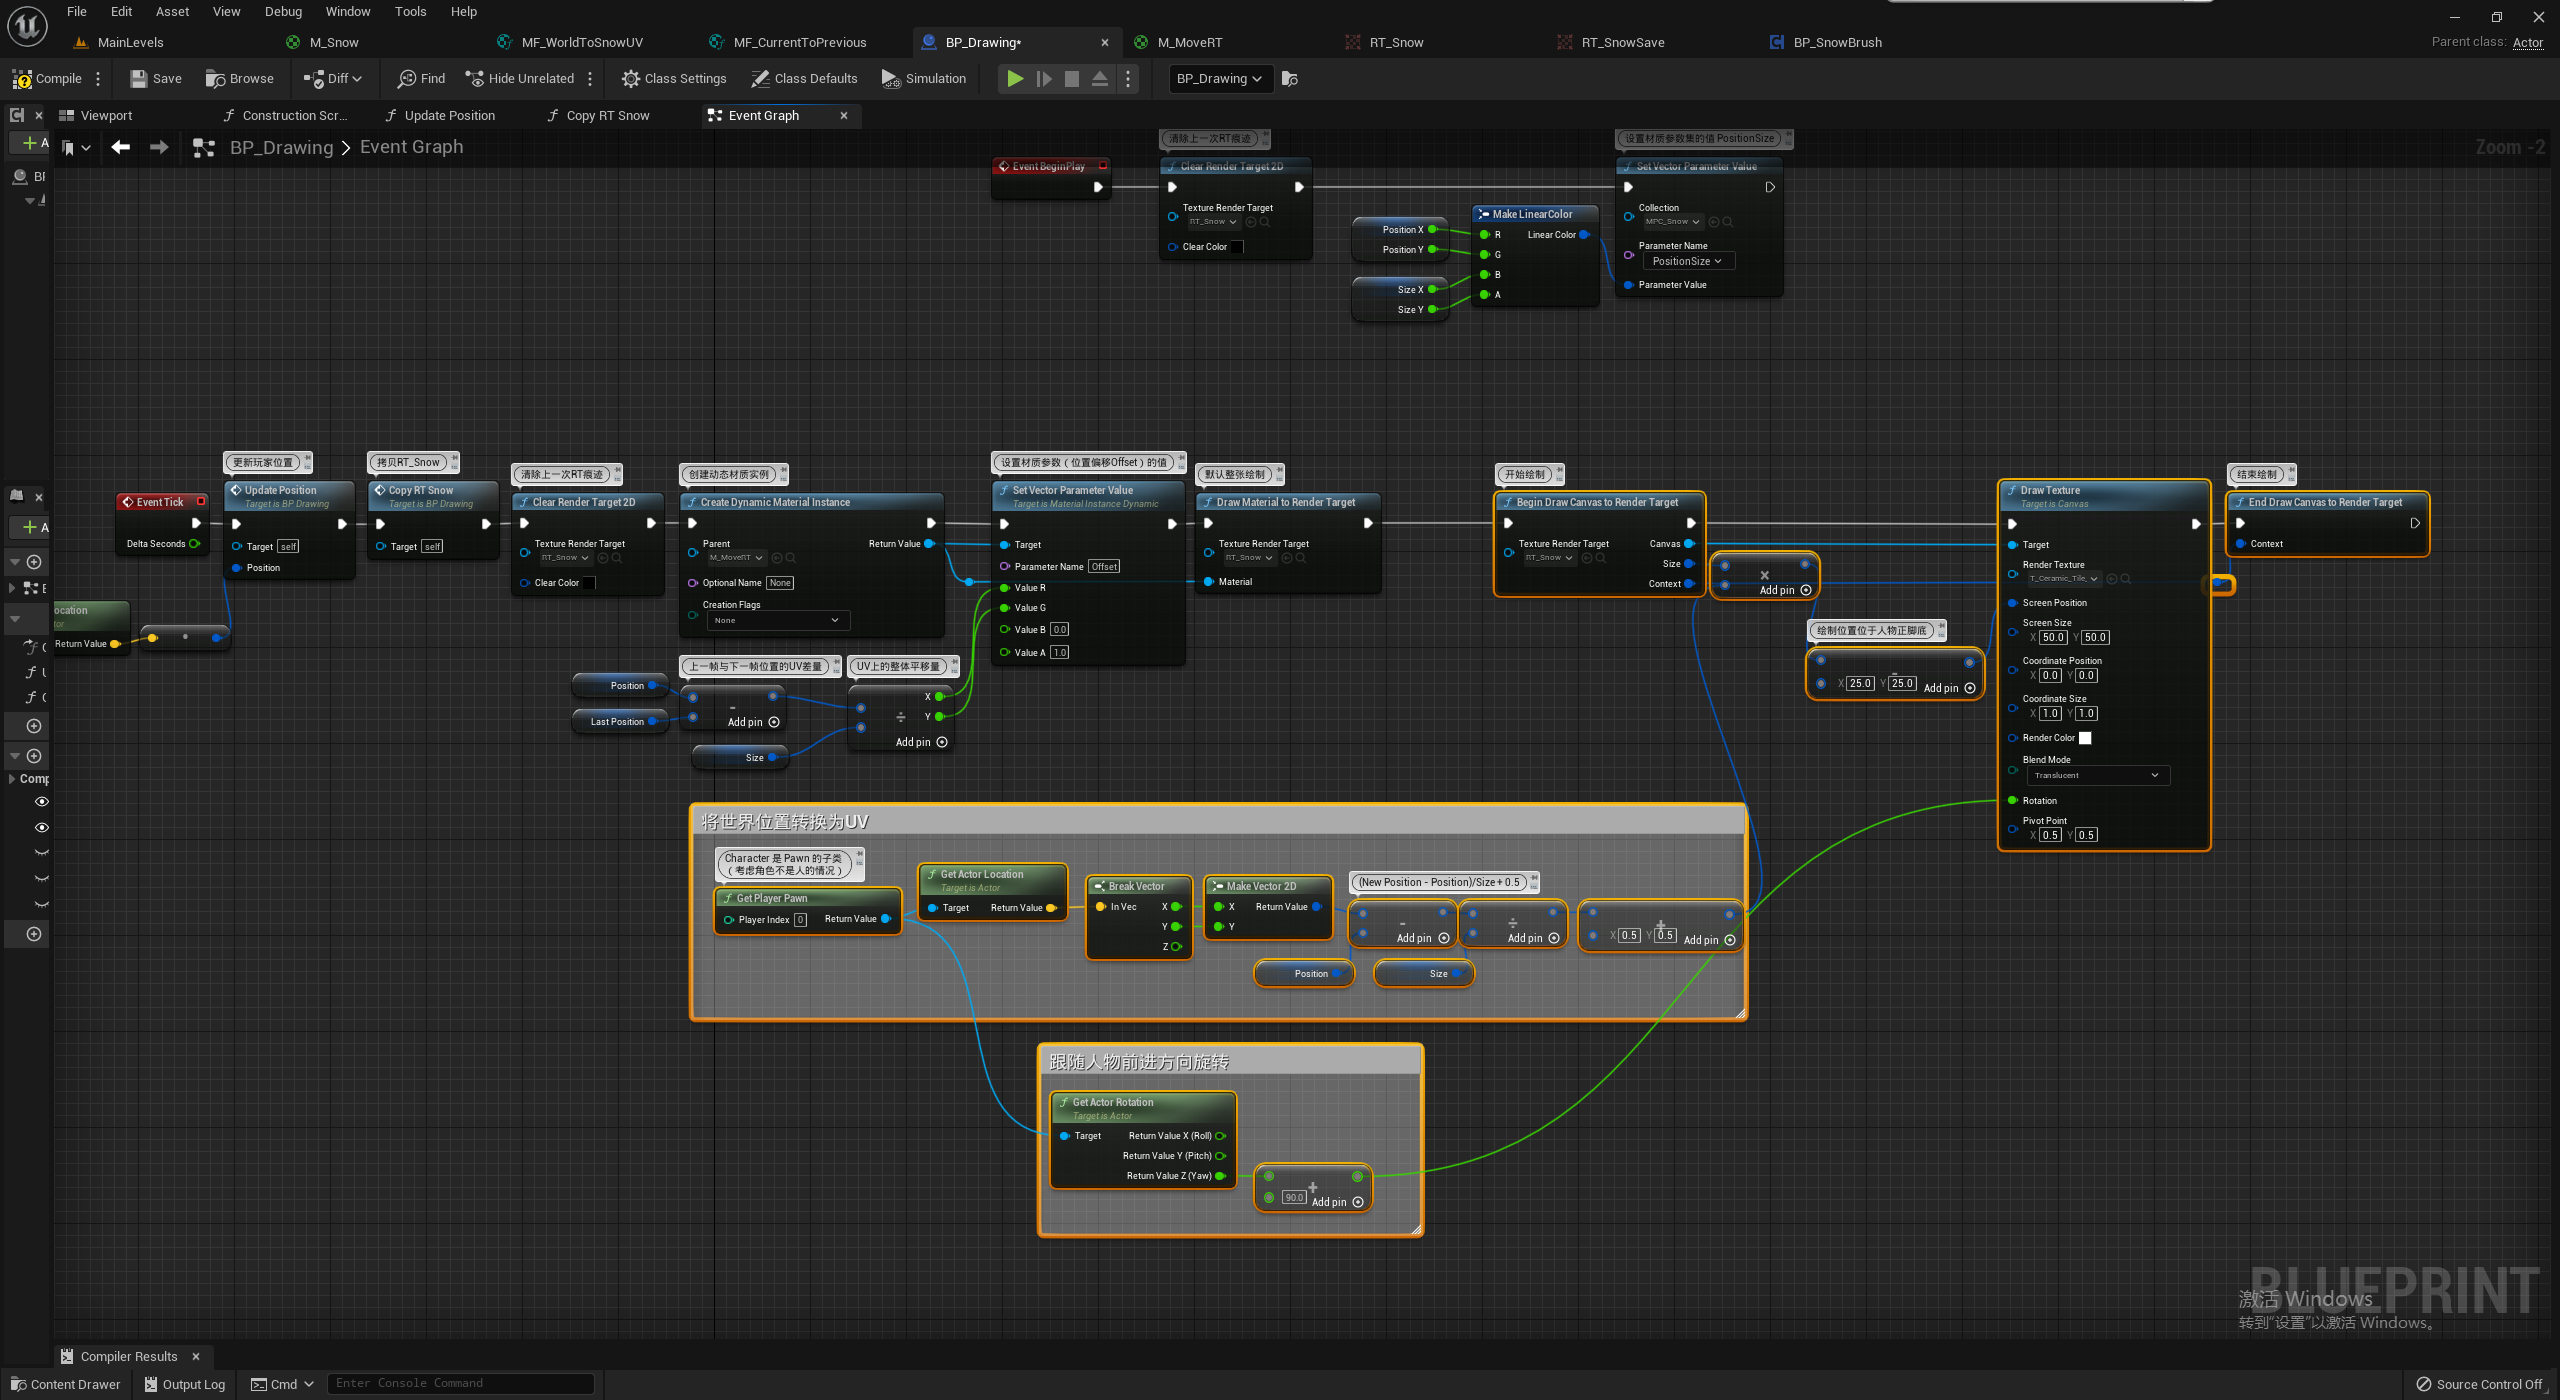Click the Eject icon in play controls
Image resolution: width=2560 pixels, height=1400 pixels.
coord(1099,78)
